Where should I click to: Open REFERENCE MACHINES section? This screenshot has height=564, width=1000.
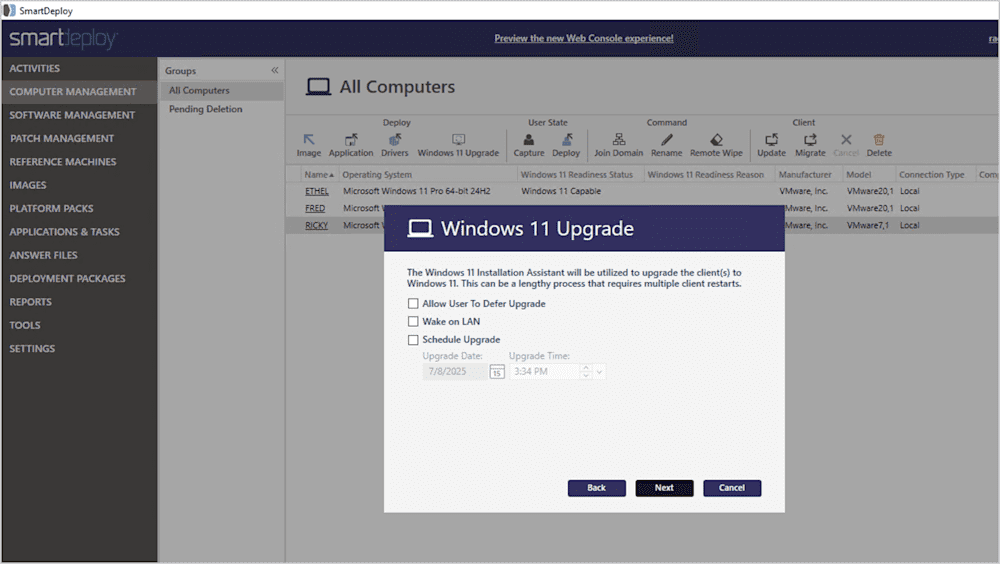click(79, 162)
